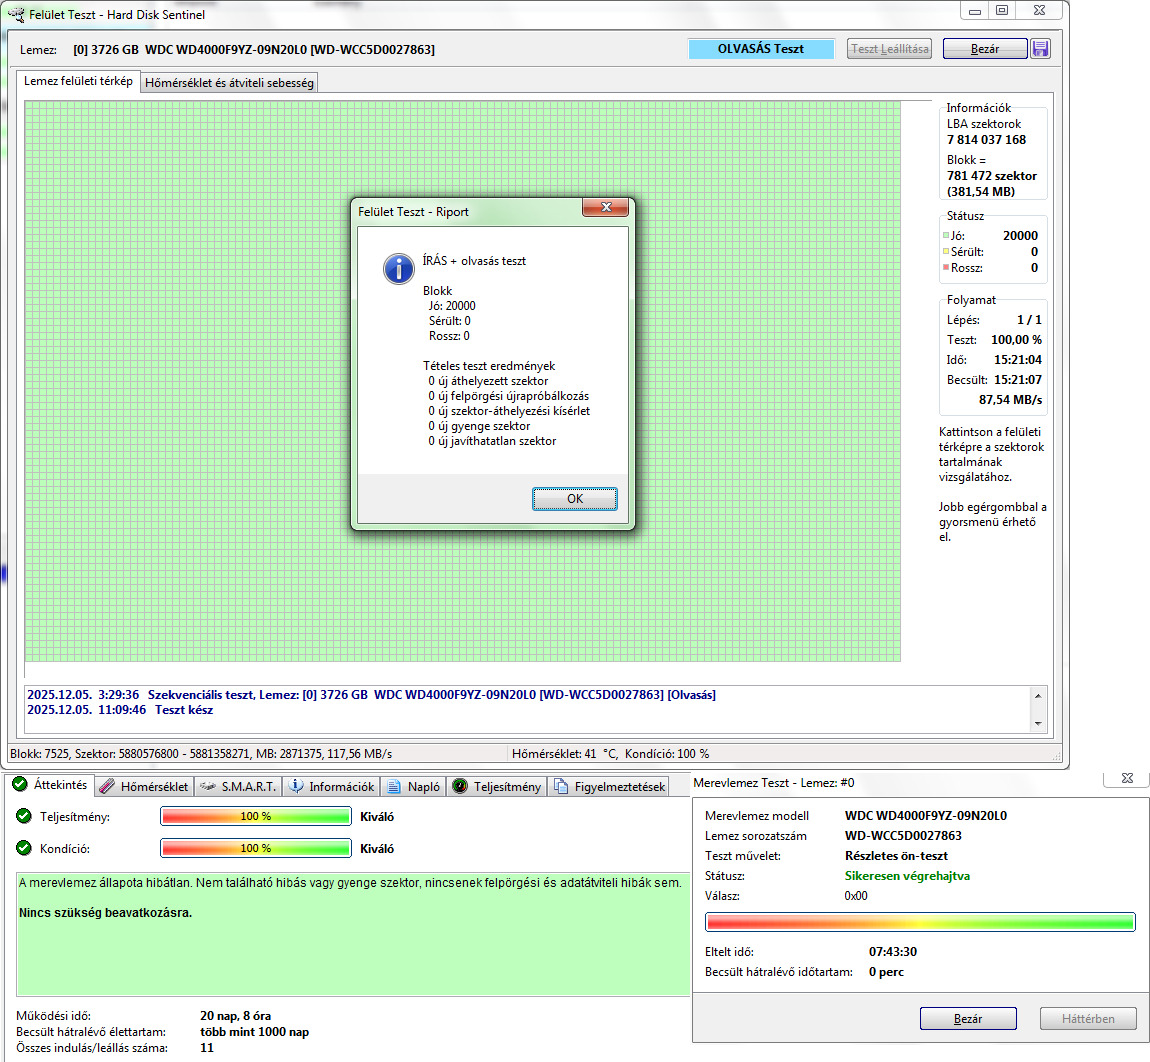Click the green Jó status legend square
Image resolution: width=1150 pixels, height=1062 pixels.
pyautogui.click(x=946, y=235)
